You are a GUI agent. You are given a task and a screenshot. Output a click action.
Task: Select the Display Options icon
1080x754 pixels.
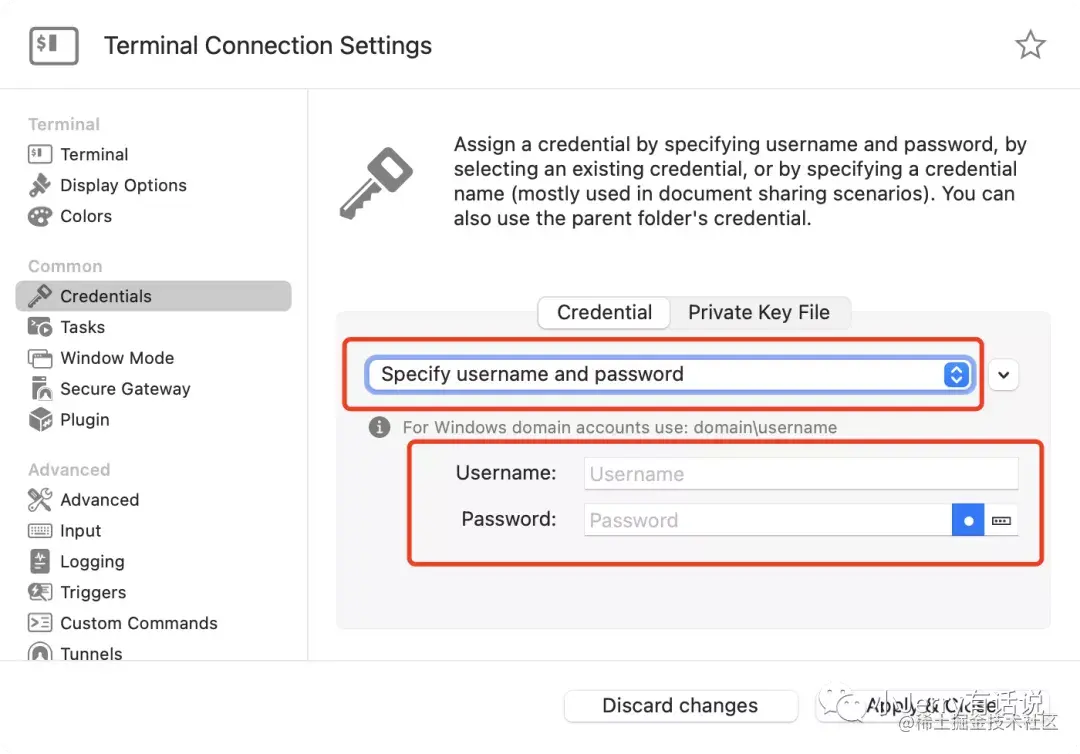pos(40,185)
